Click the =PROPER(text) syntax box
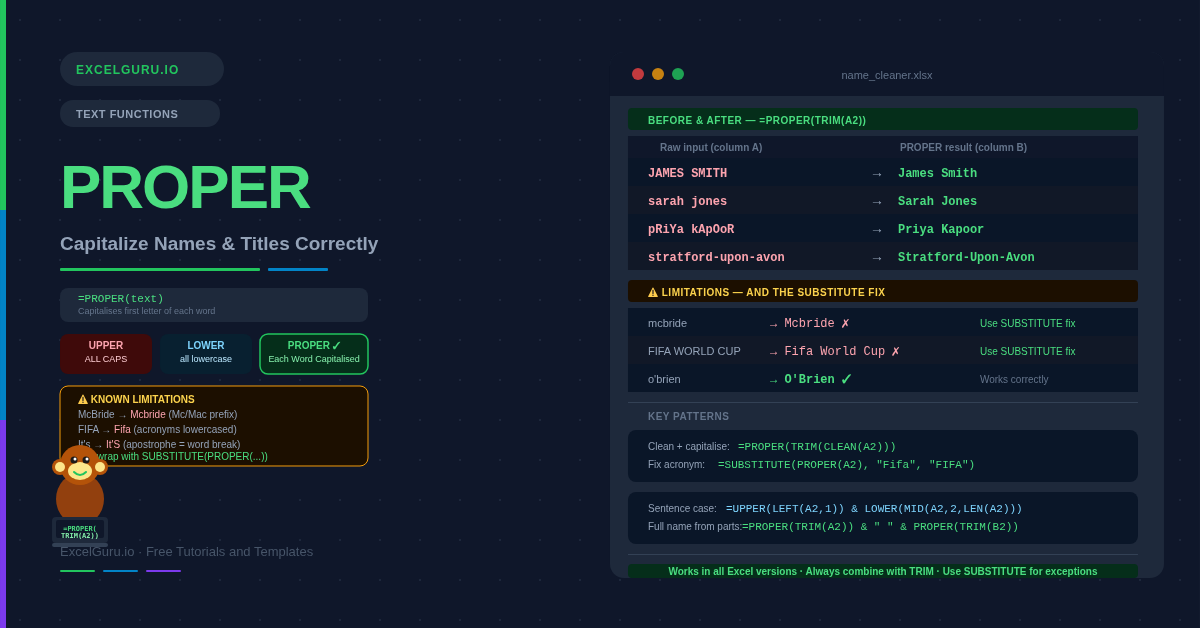1200x628 pixels. (214, 305)
